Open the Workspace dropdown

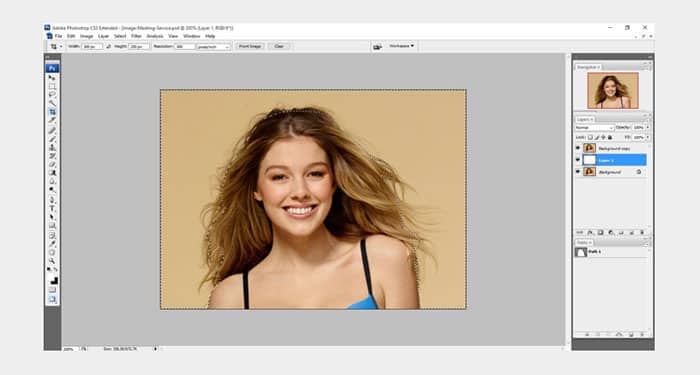(x=401, y=46)
